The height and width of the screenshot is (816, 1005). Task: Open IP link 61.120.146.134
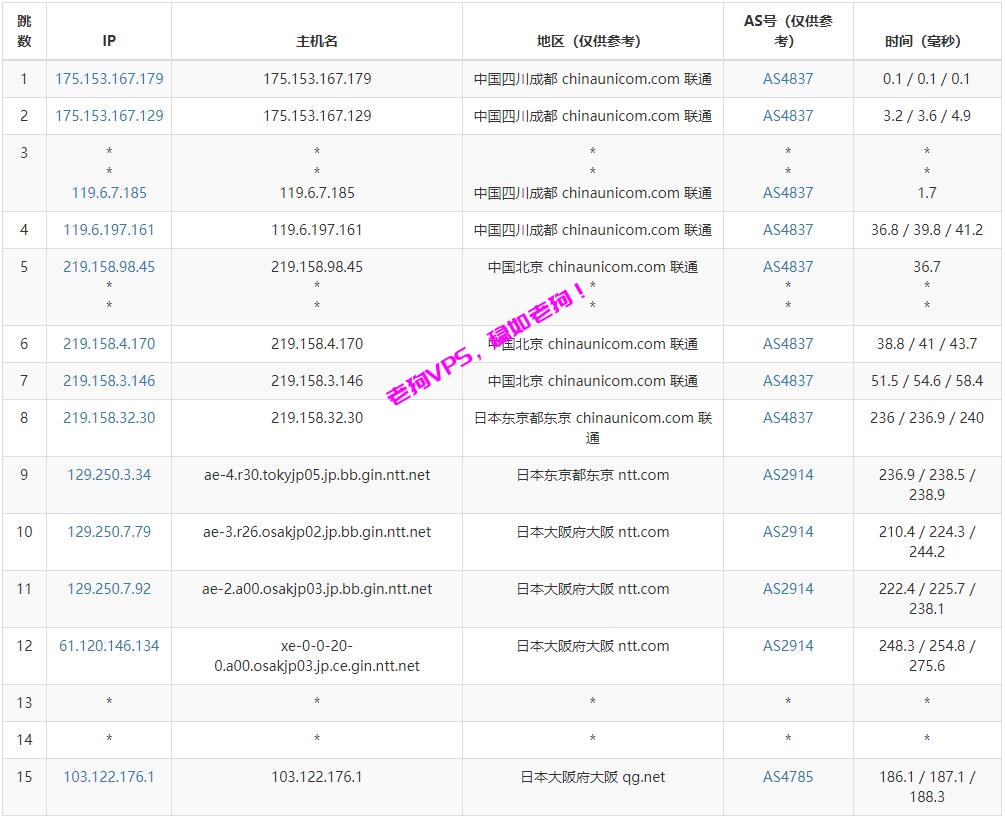tap(109, 646)
